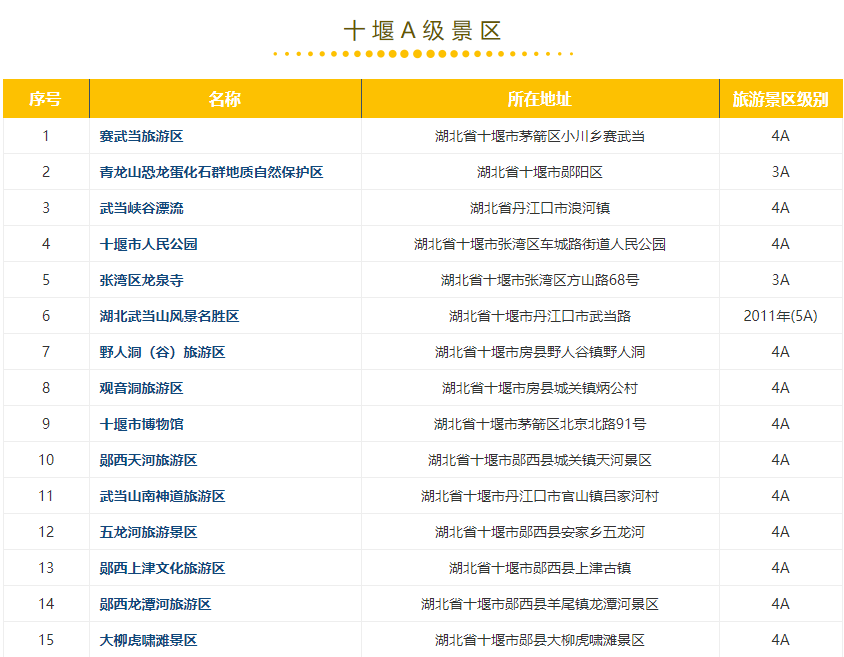Screen dimensions: 844x657
Task: Select address 湖北省十堰市丹江口市官山镇吕家河村
Action: (x=540, y=497)
